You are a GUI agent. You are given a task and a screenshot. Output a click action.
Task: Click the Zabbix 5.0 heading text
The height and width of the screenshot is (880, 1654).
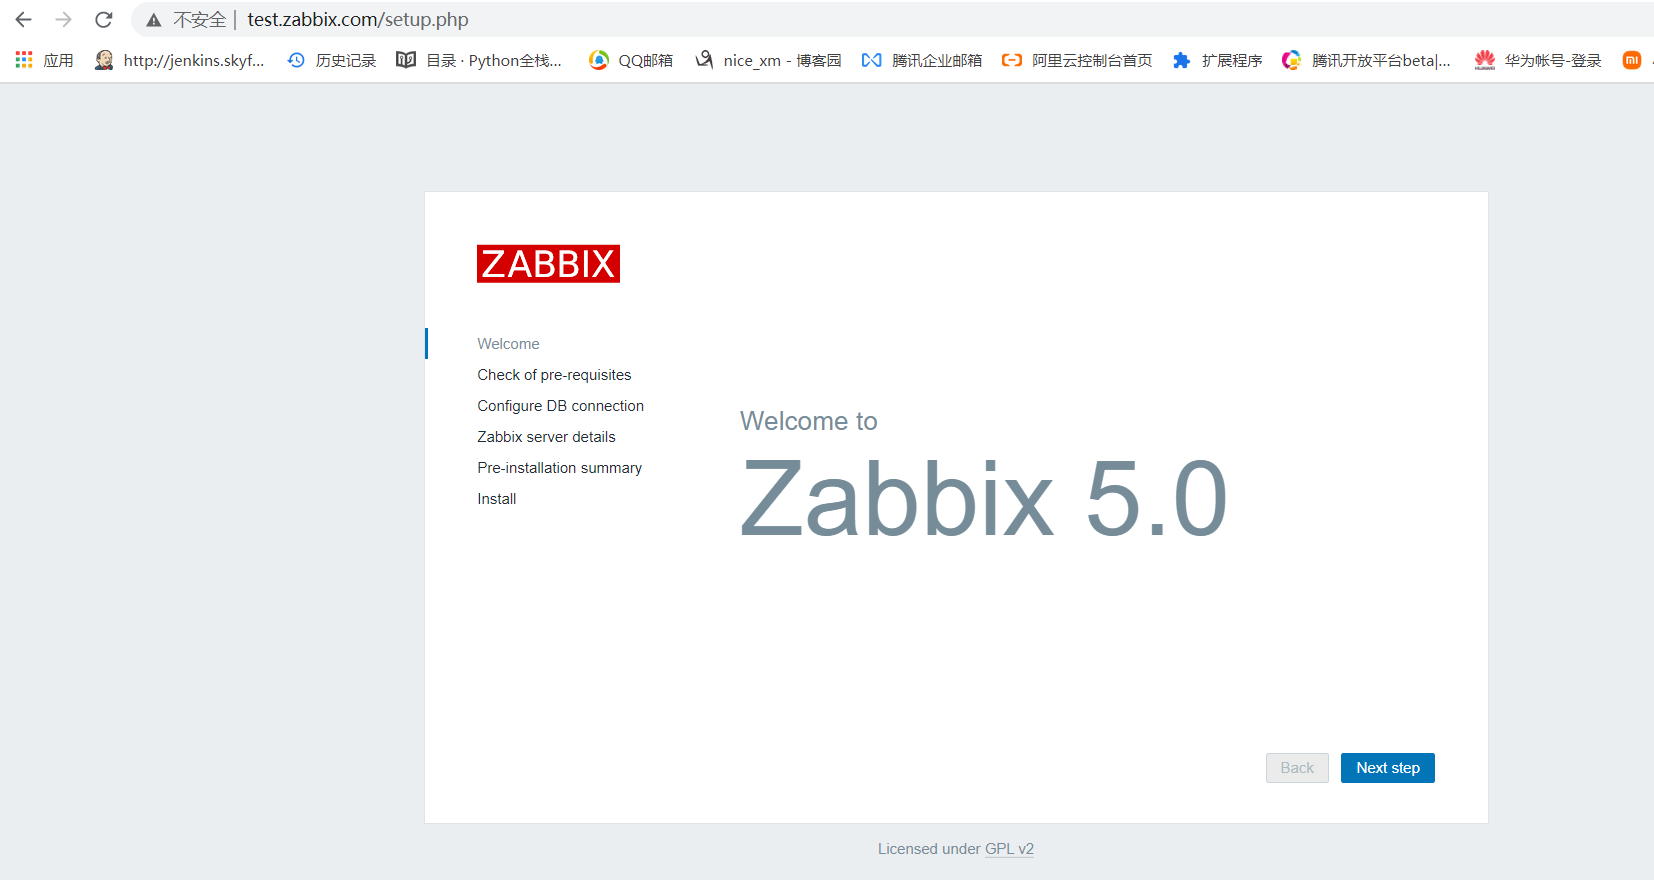pos(984,499)
